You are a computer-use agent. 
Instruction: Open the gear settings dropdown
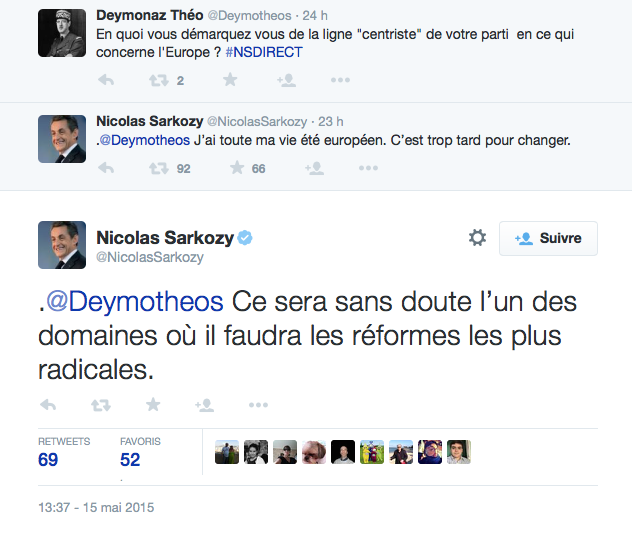pyautogui.click(x=477, y=238)
